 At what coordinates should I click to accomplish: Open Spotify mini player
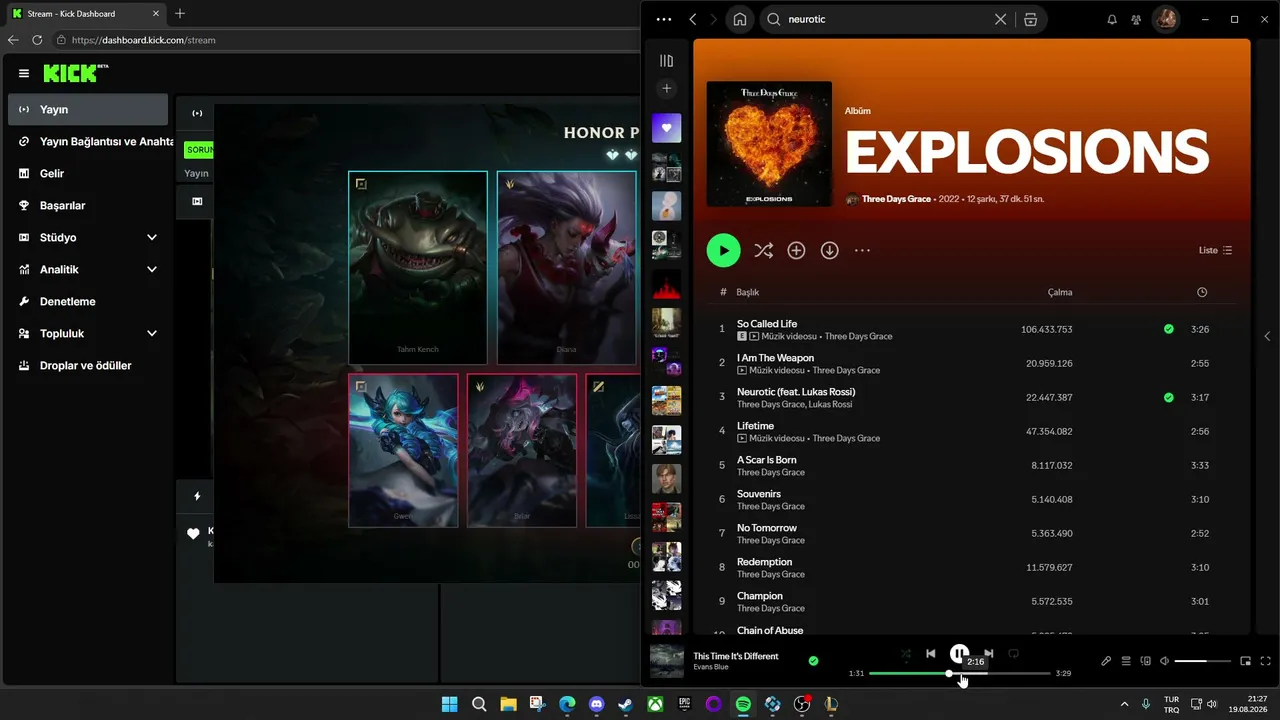point(1245,661)
